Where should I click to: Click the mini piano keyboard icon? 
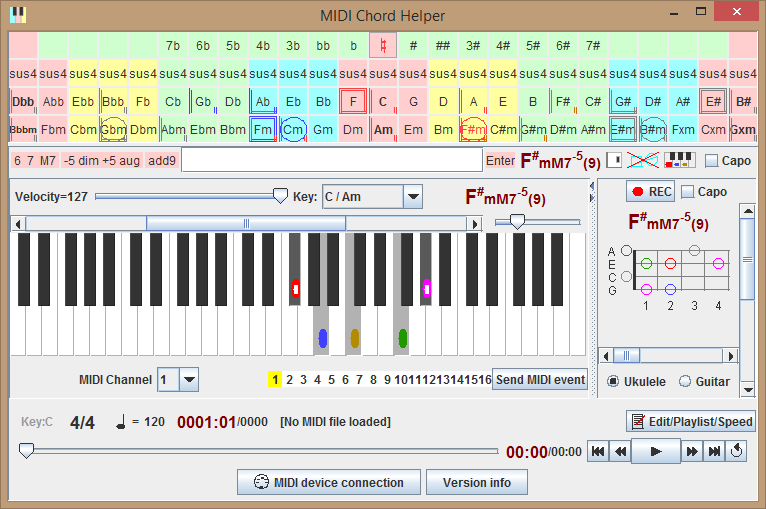680,160
